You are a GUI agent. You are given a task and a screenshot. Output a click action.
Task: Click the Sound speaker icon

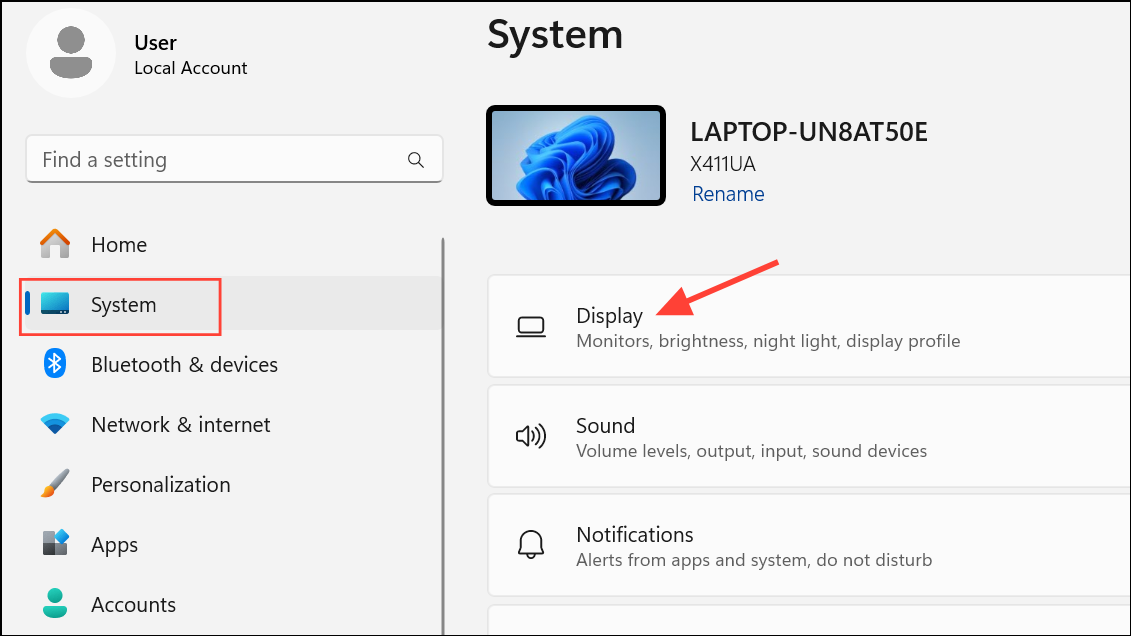531,436
